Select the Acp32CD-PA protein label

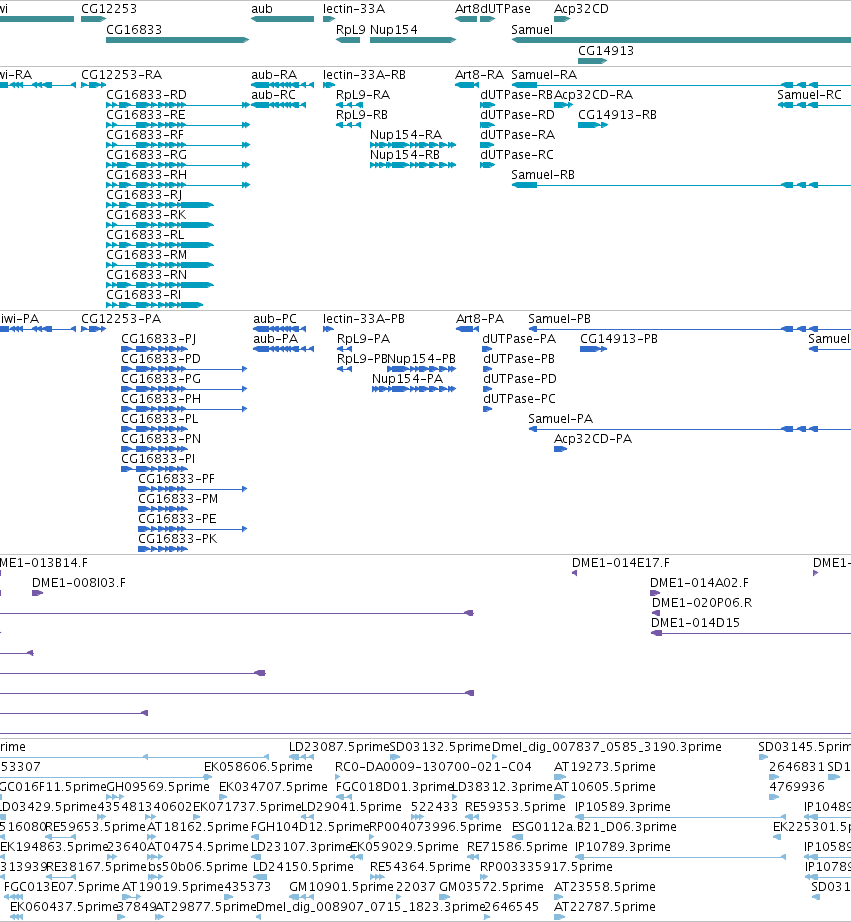pos(593,439)
